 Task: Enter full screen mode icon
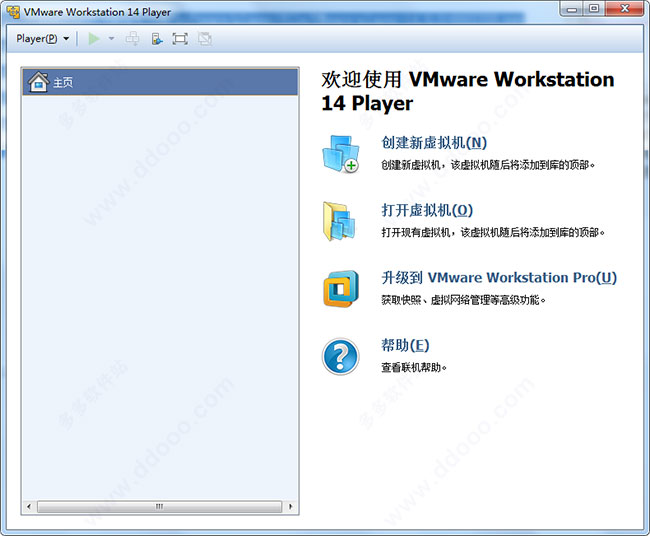[x=180, y=39]
